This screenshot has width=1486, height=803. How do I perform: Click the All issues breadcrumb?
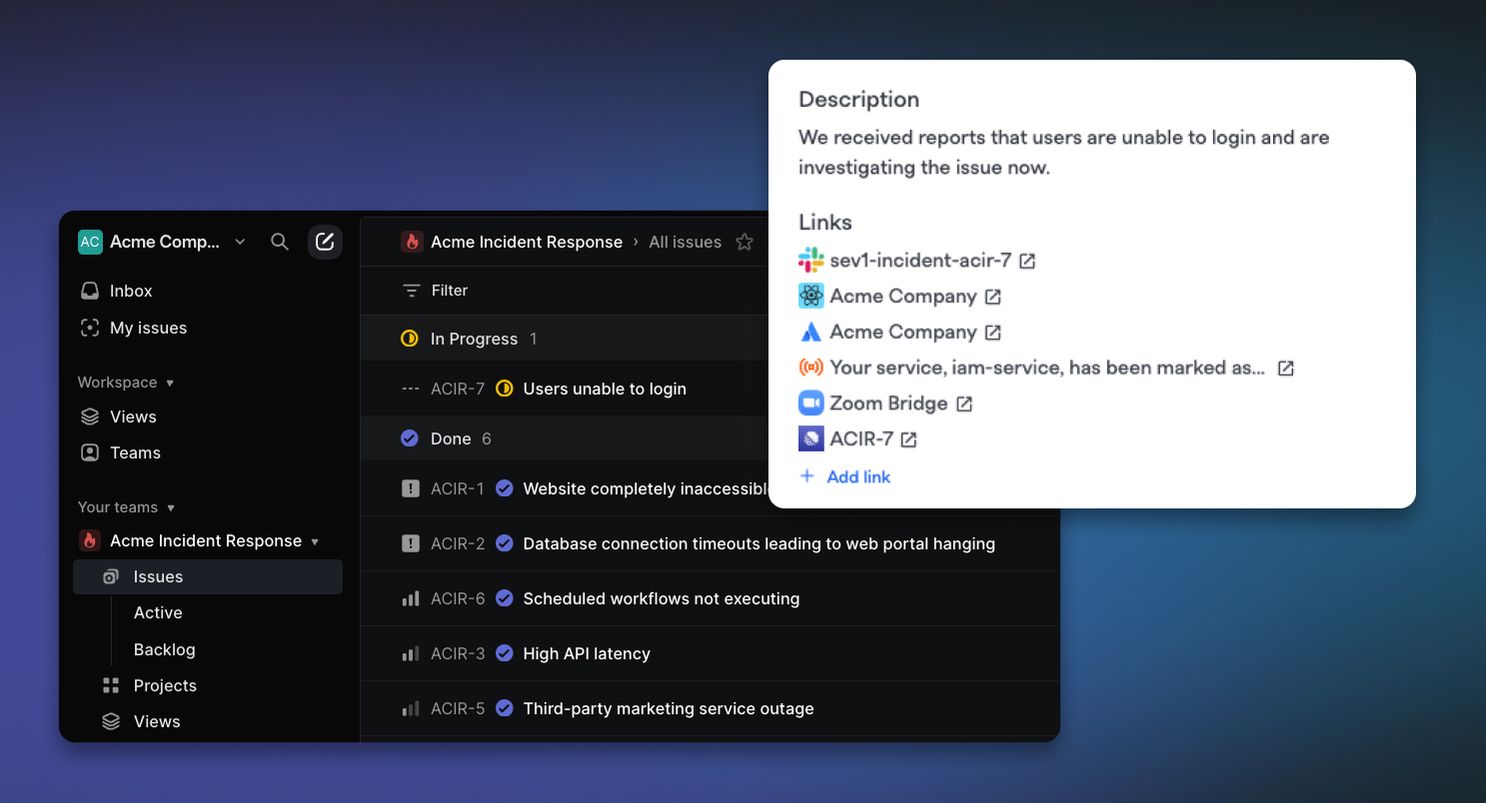[x=685, y=242]
